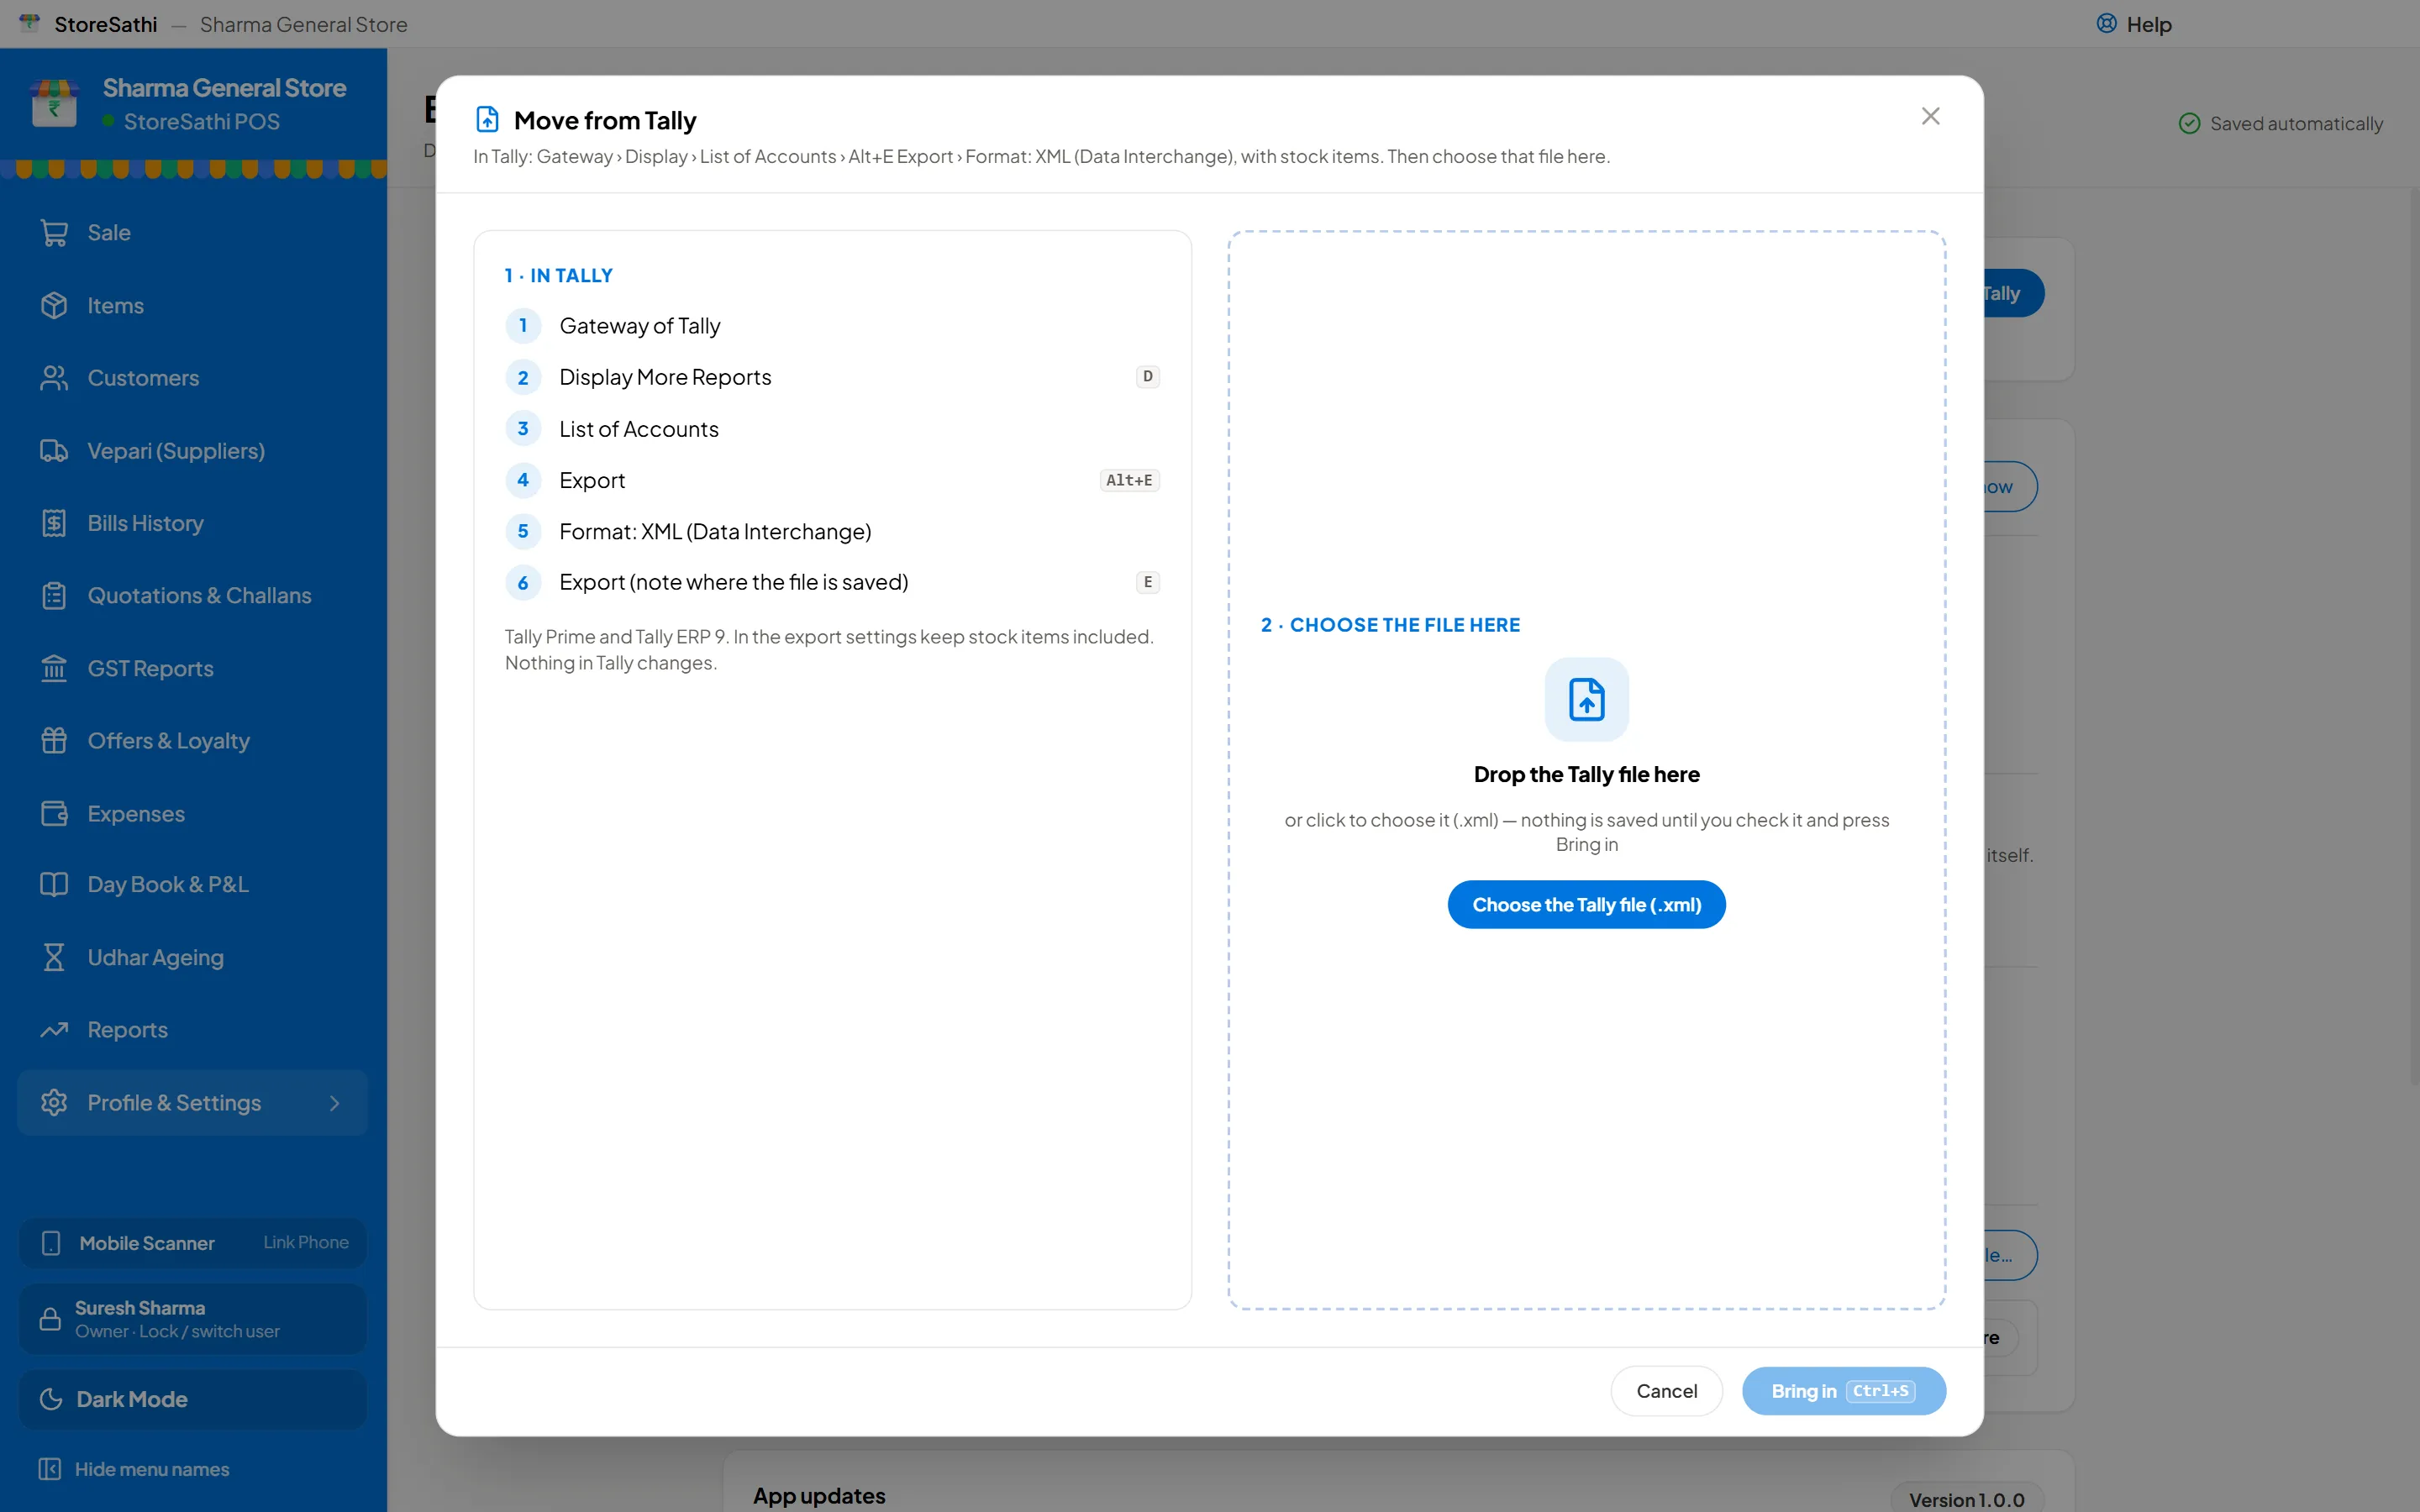The height and width of the screenshot is (1512, 2420).
Task: Open the Quotations & Challans clipboard icon
Action: click(x=54, y=596)
